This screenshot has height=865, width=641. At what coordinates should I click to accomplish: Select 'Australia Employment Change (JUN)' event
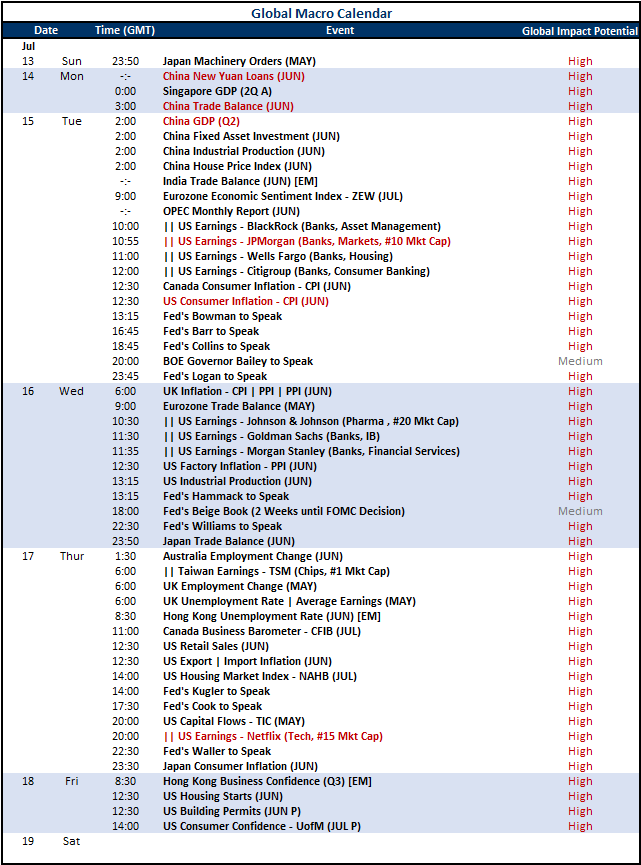coord(253,556)
